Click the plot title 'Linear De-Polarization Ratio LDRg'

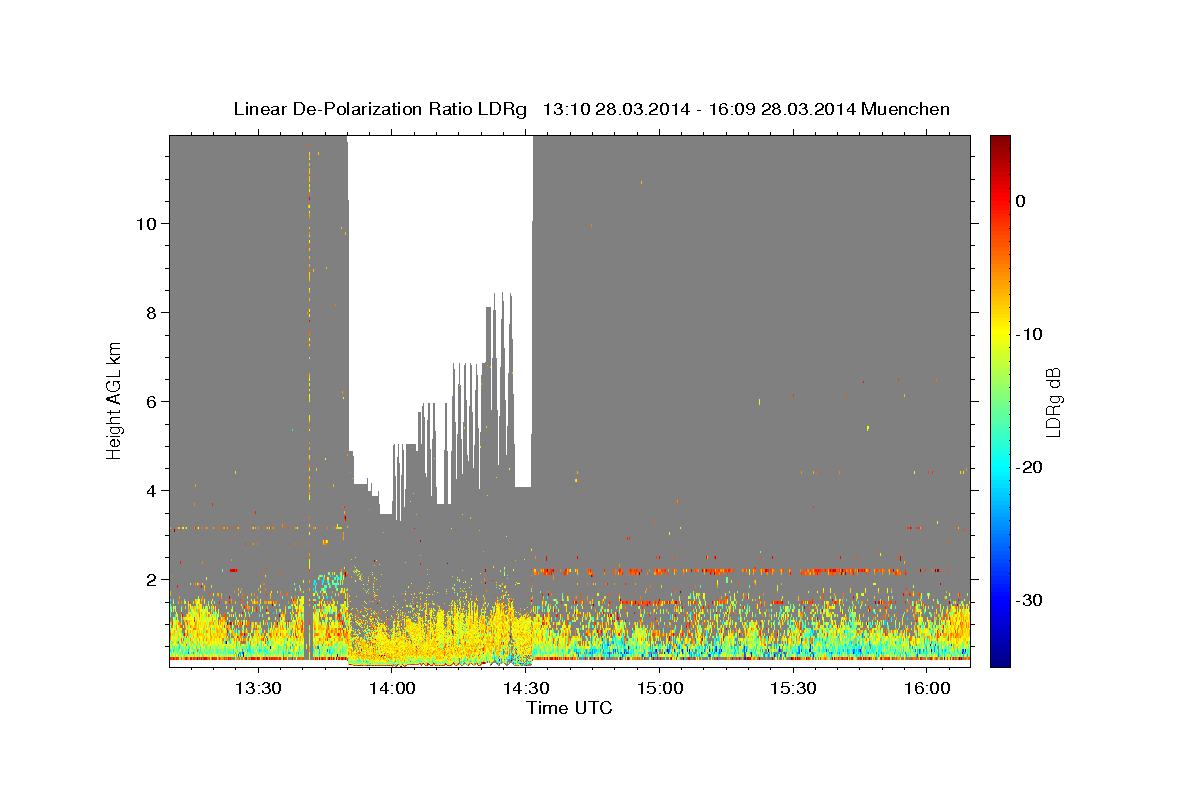380,109
